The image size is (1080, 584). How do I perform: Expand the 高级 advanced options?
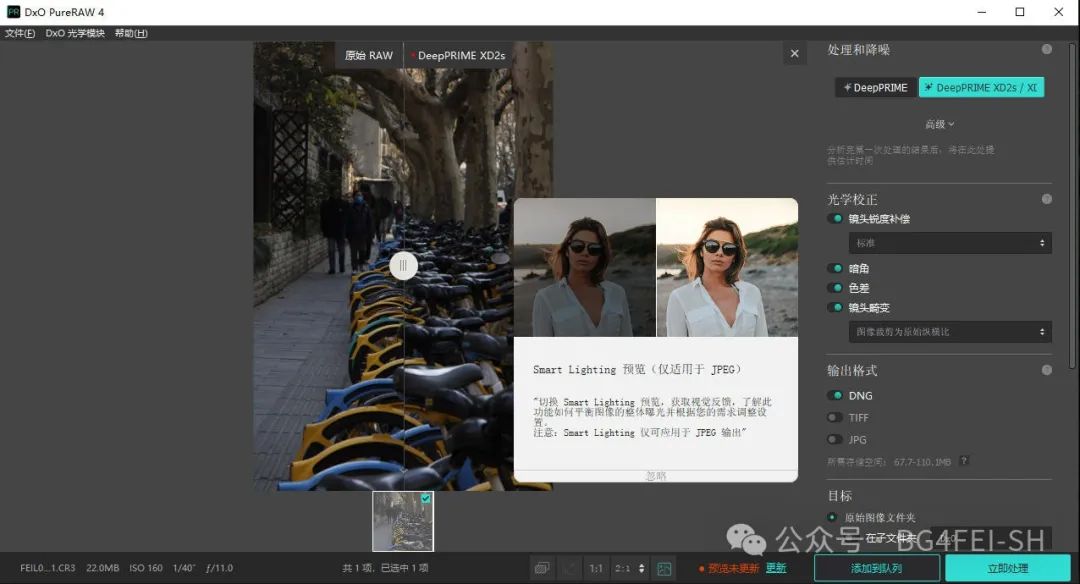pos(939,125)
